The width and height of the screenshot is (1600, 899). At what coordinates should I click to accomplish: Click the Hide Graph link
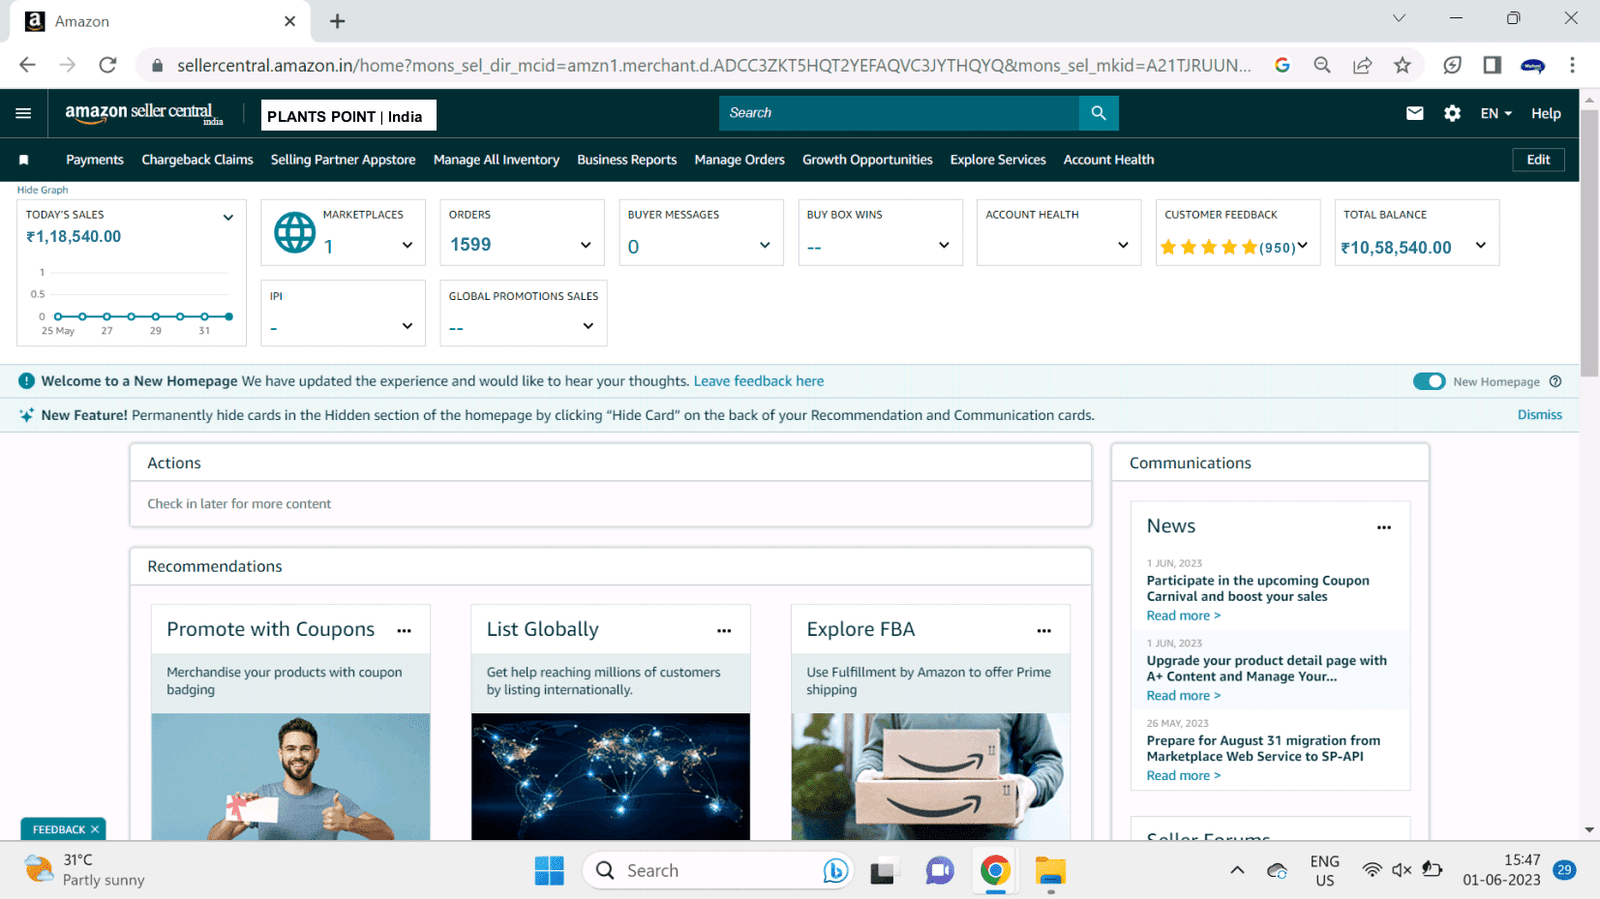click(x=42, y=190)
